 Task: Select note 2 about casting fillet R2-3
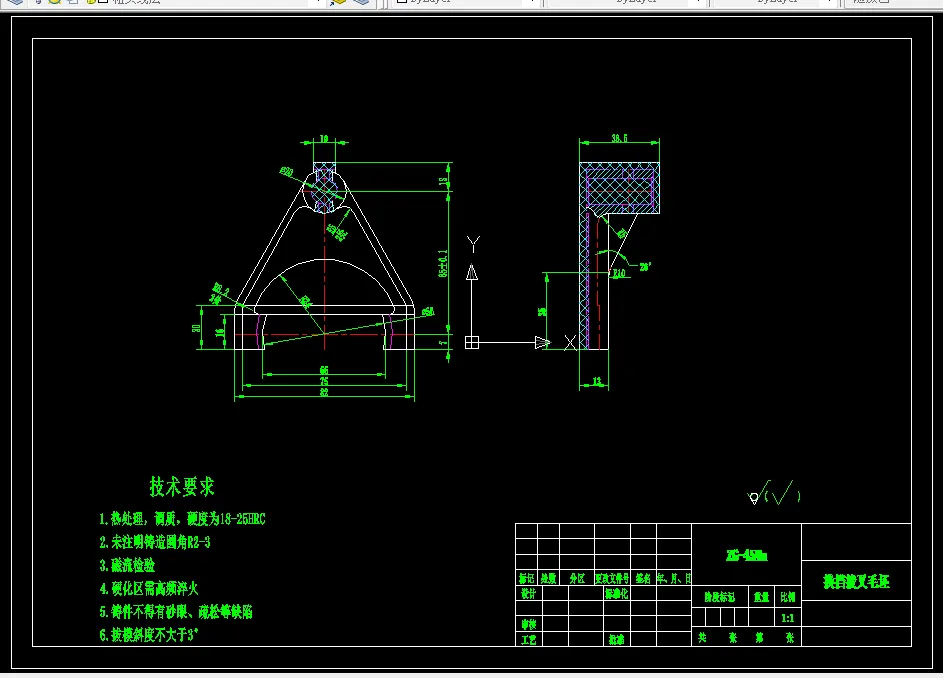(155, 543)
